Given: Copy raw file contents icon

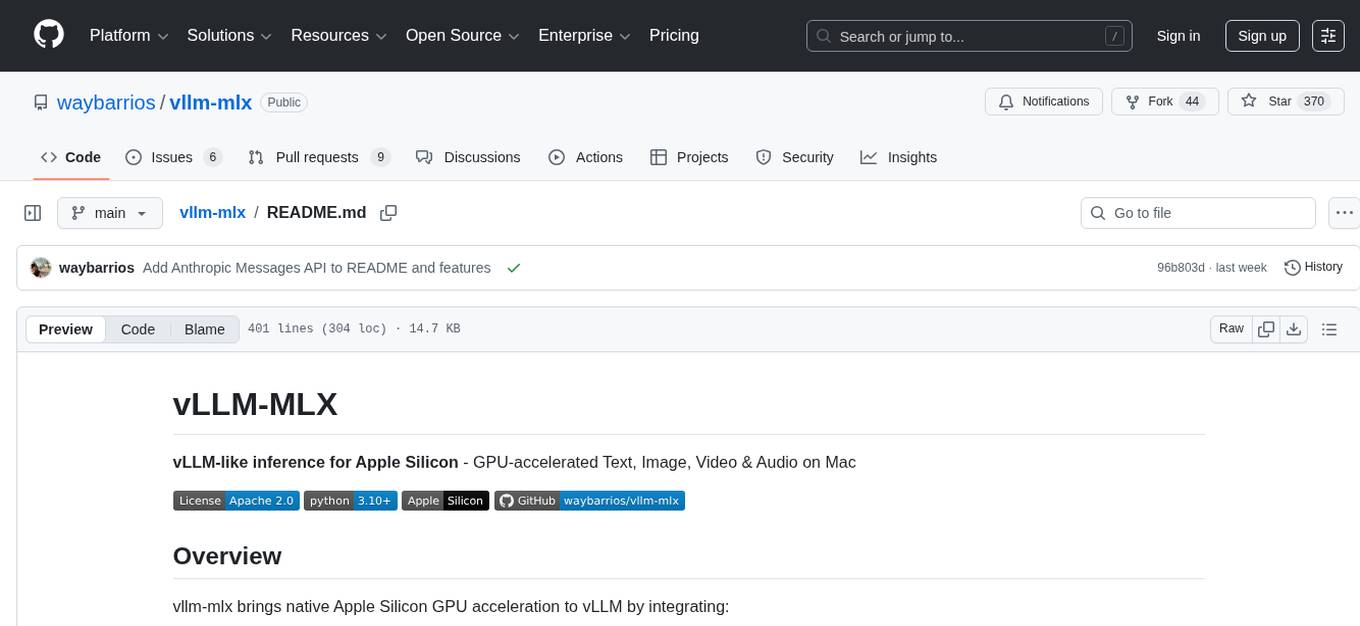Looking at the screenshot, I should pyautogui.click(x=1266, y=328).
